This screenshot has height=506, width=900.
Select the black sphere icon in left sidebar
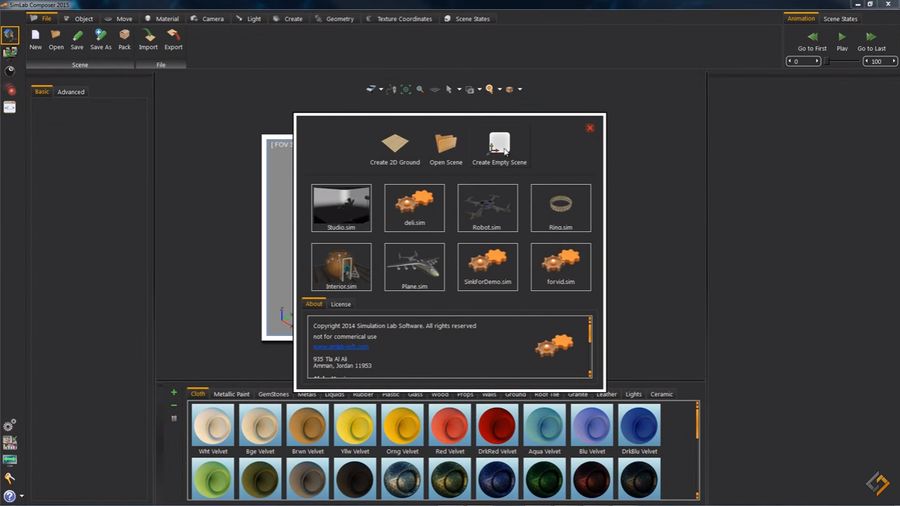click(10, 71)
